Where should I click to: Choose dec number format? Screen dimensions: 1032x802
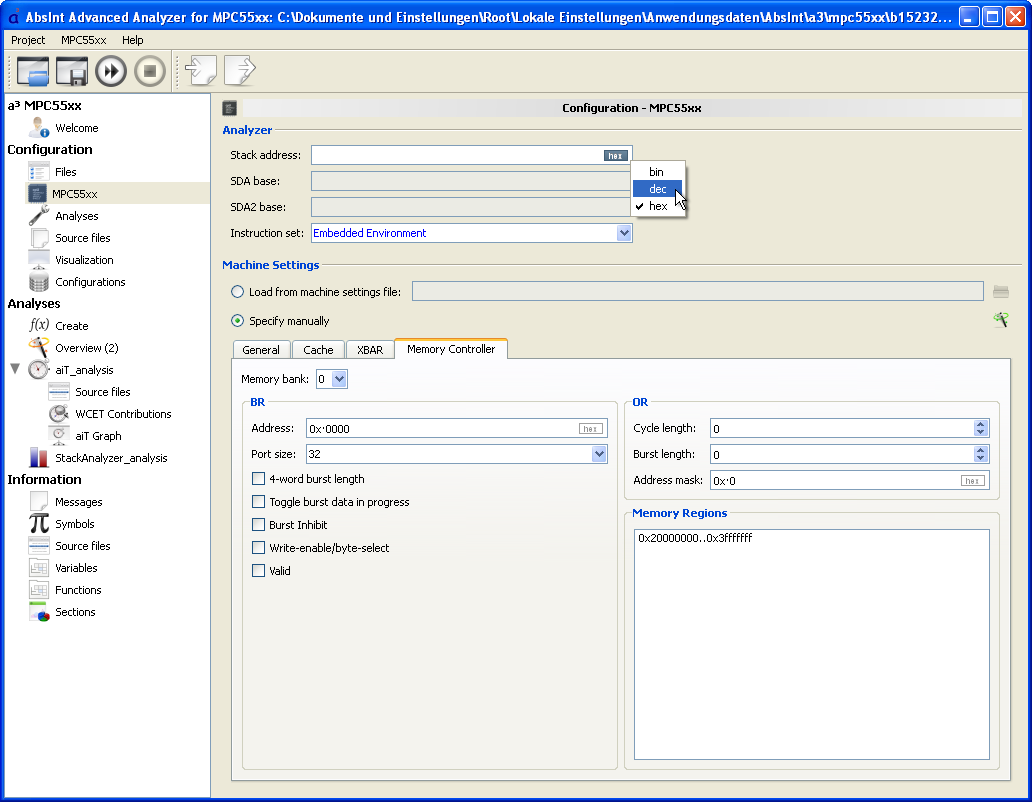click(x=658, y=189)
